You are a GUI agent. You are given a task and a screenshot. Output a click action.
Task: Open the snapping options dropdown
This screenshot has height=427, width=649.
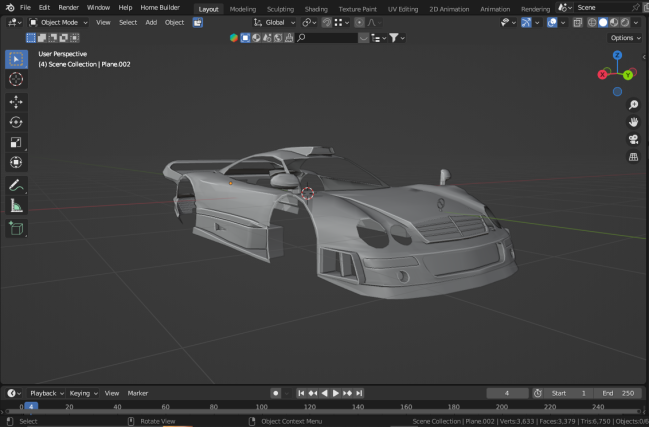pyautogui.click(x=342, y=22)
